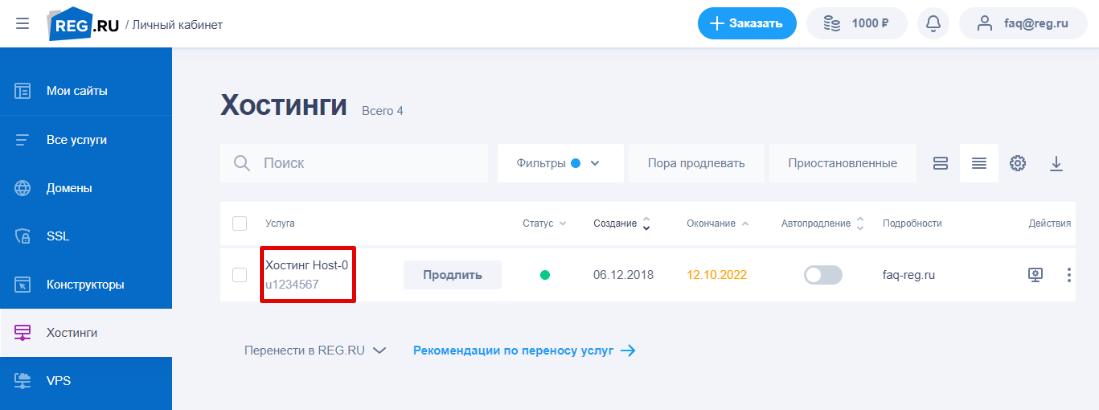Open SSL in sidebar

point(86,237)
